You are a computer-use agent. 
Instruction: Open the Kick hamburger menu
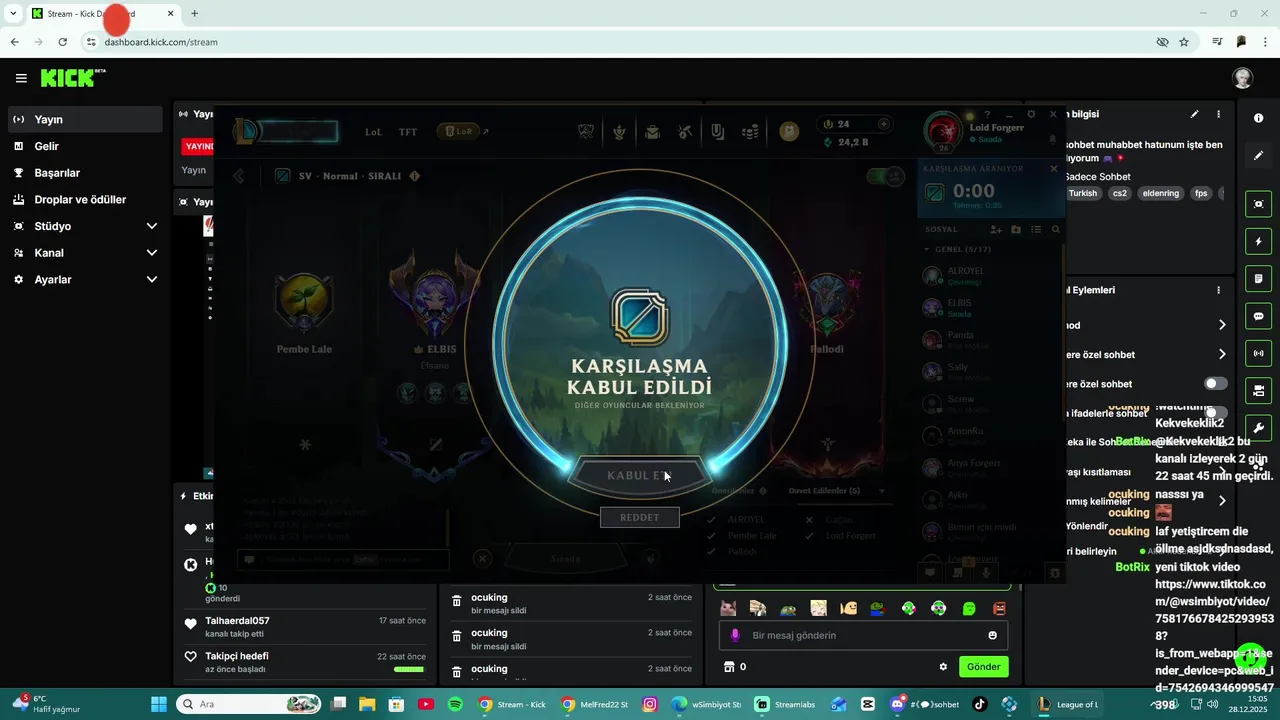coord(21,78)
